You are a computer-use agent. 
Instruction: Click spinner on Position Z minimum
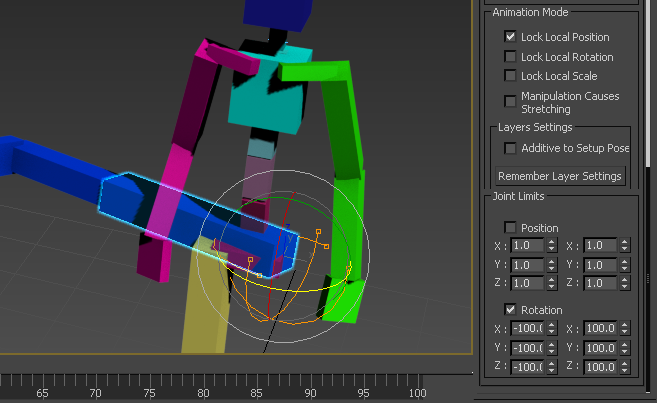(551, 283)
